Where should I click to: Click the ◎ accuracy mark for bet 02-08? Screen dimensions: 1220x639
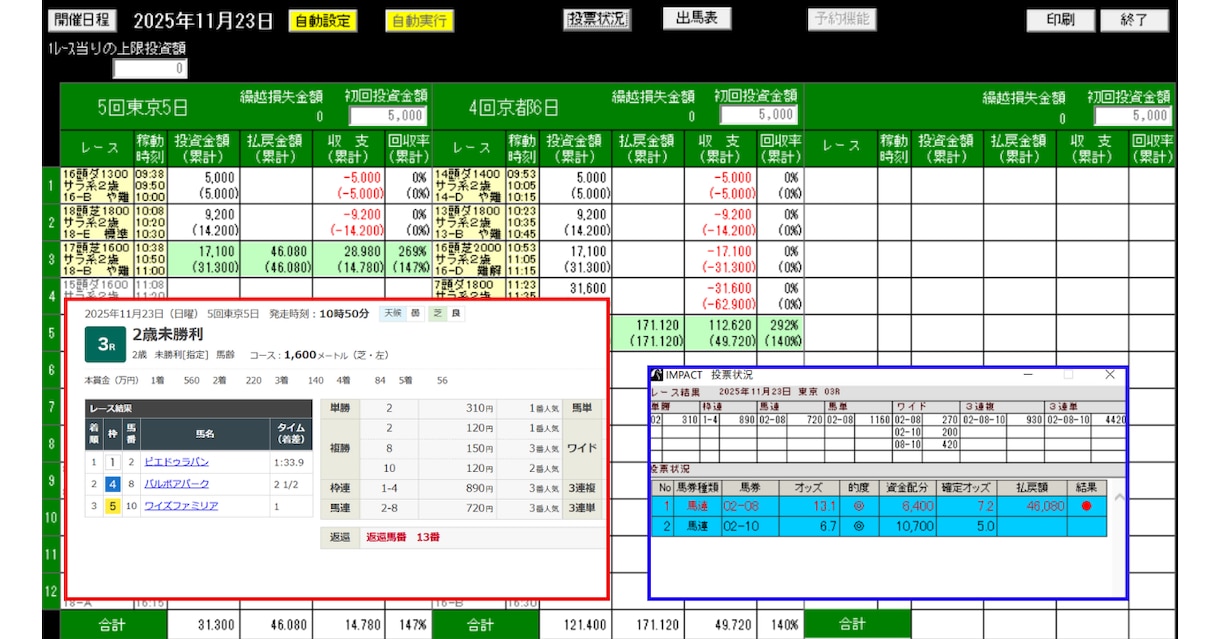point(858,507)
